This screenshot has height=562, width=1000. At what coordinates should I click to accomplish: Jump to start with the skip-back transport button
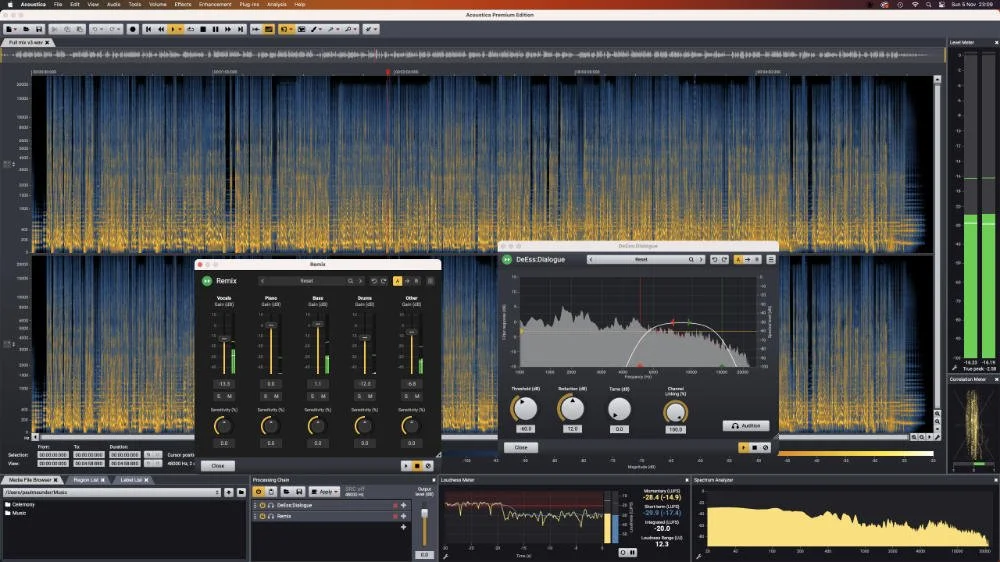[x=148, y=29]
